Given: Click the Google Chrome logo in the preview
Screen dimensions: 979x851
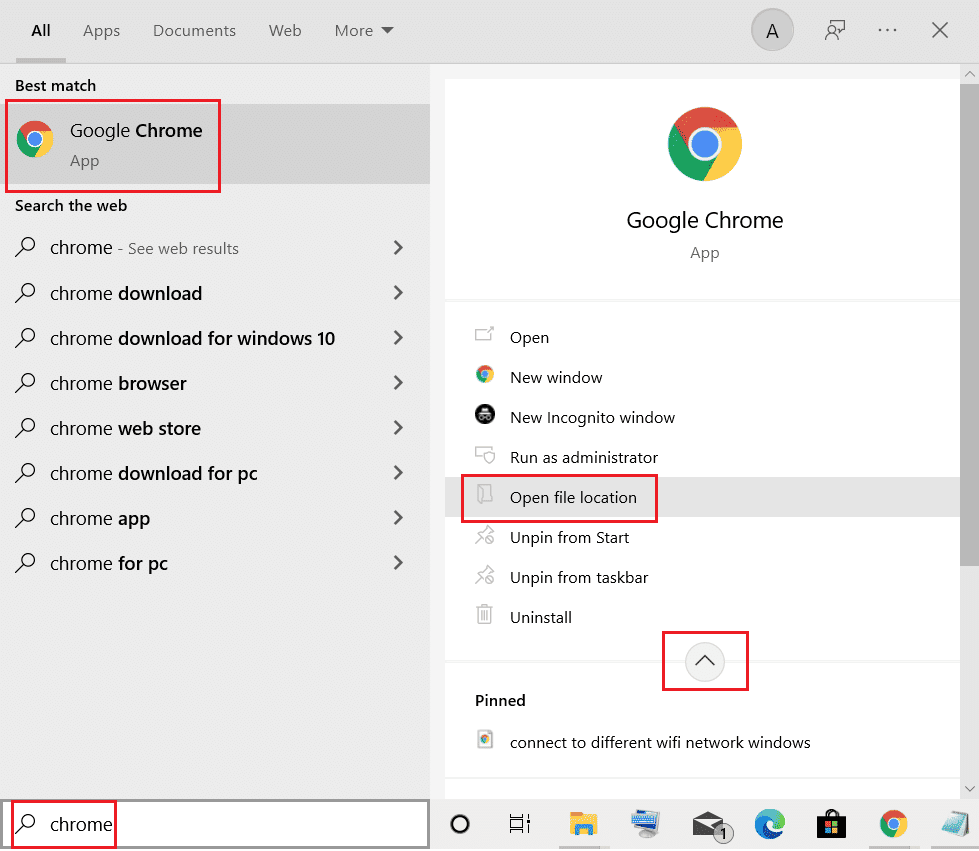Looking at the screenshot, I should [x=704, y=143].
